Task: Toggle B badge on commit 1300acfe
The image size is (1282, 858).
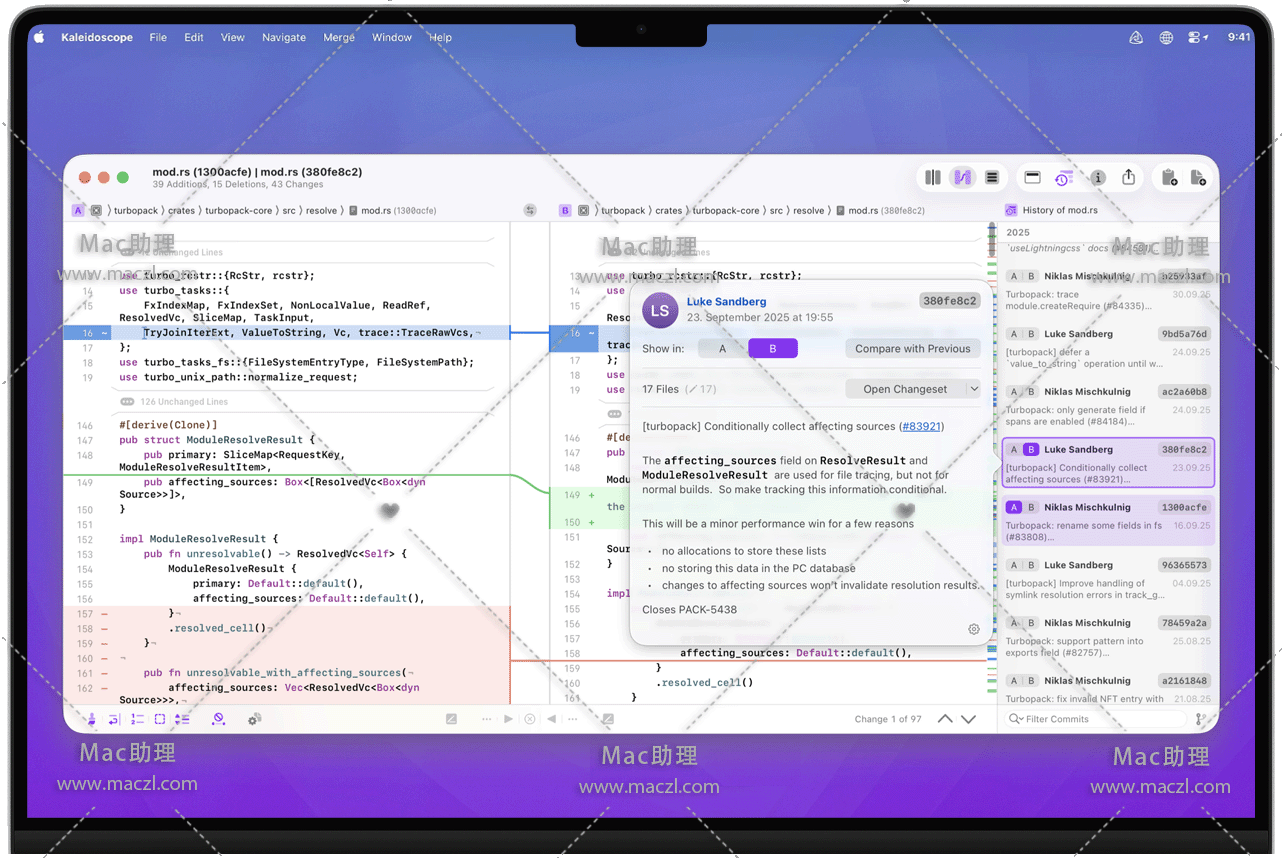Action: point(1031,508)
